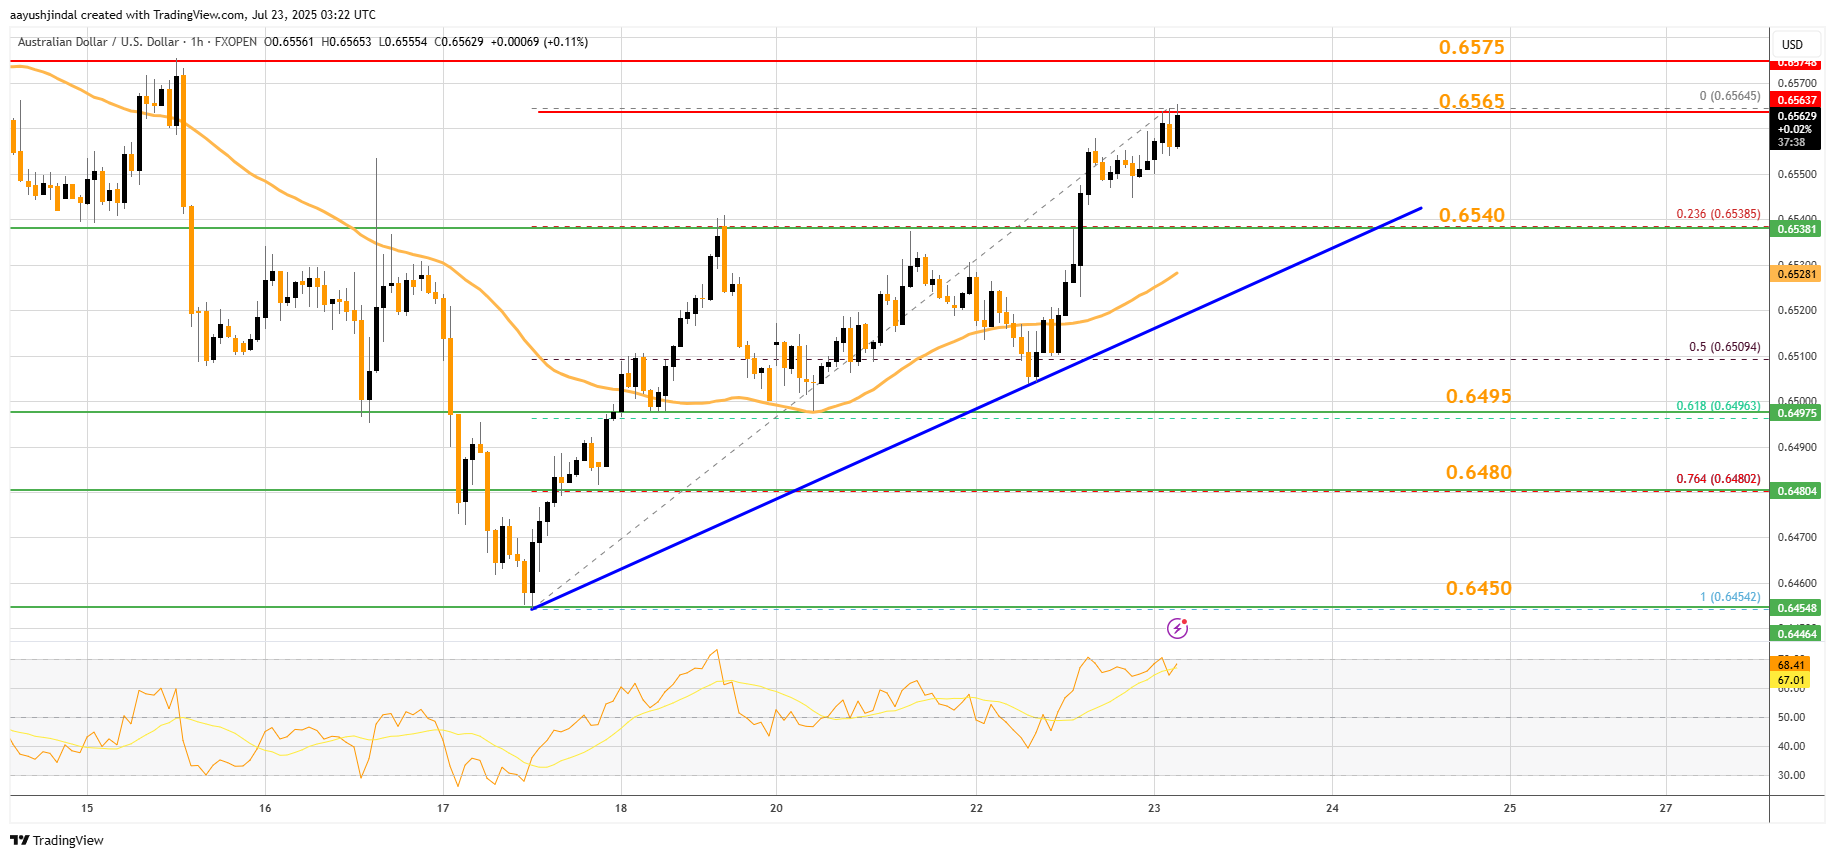Open the USD currency selector on price axis
The image size is (1835, 858).
pos(1792,44)
